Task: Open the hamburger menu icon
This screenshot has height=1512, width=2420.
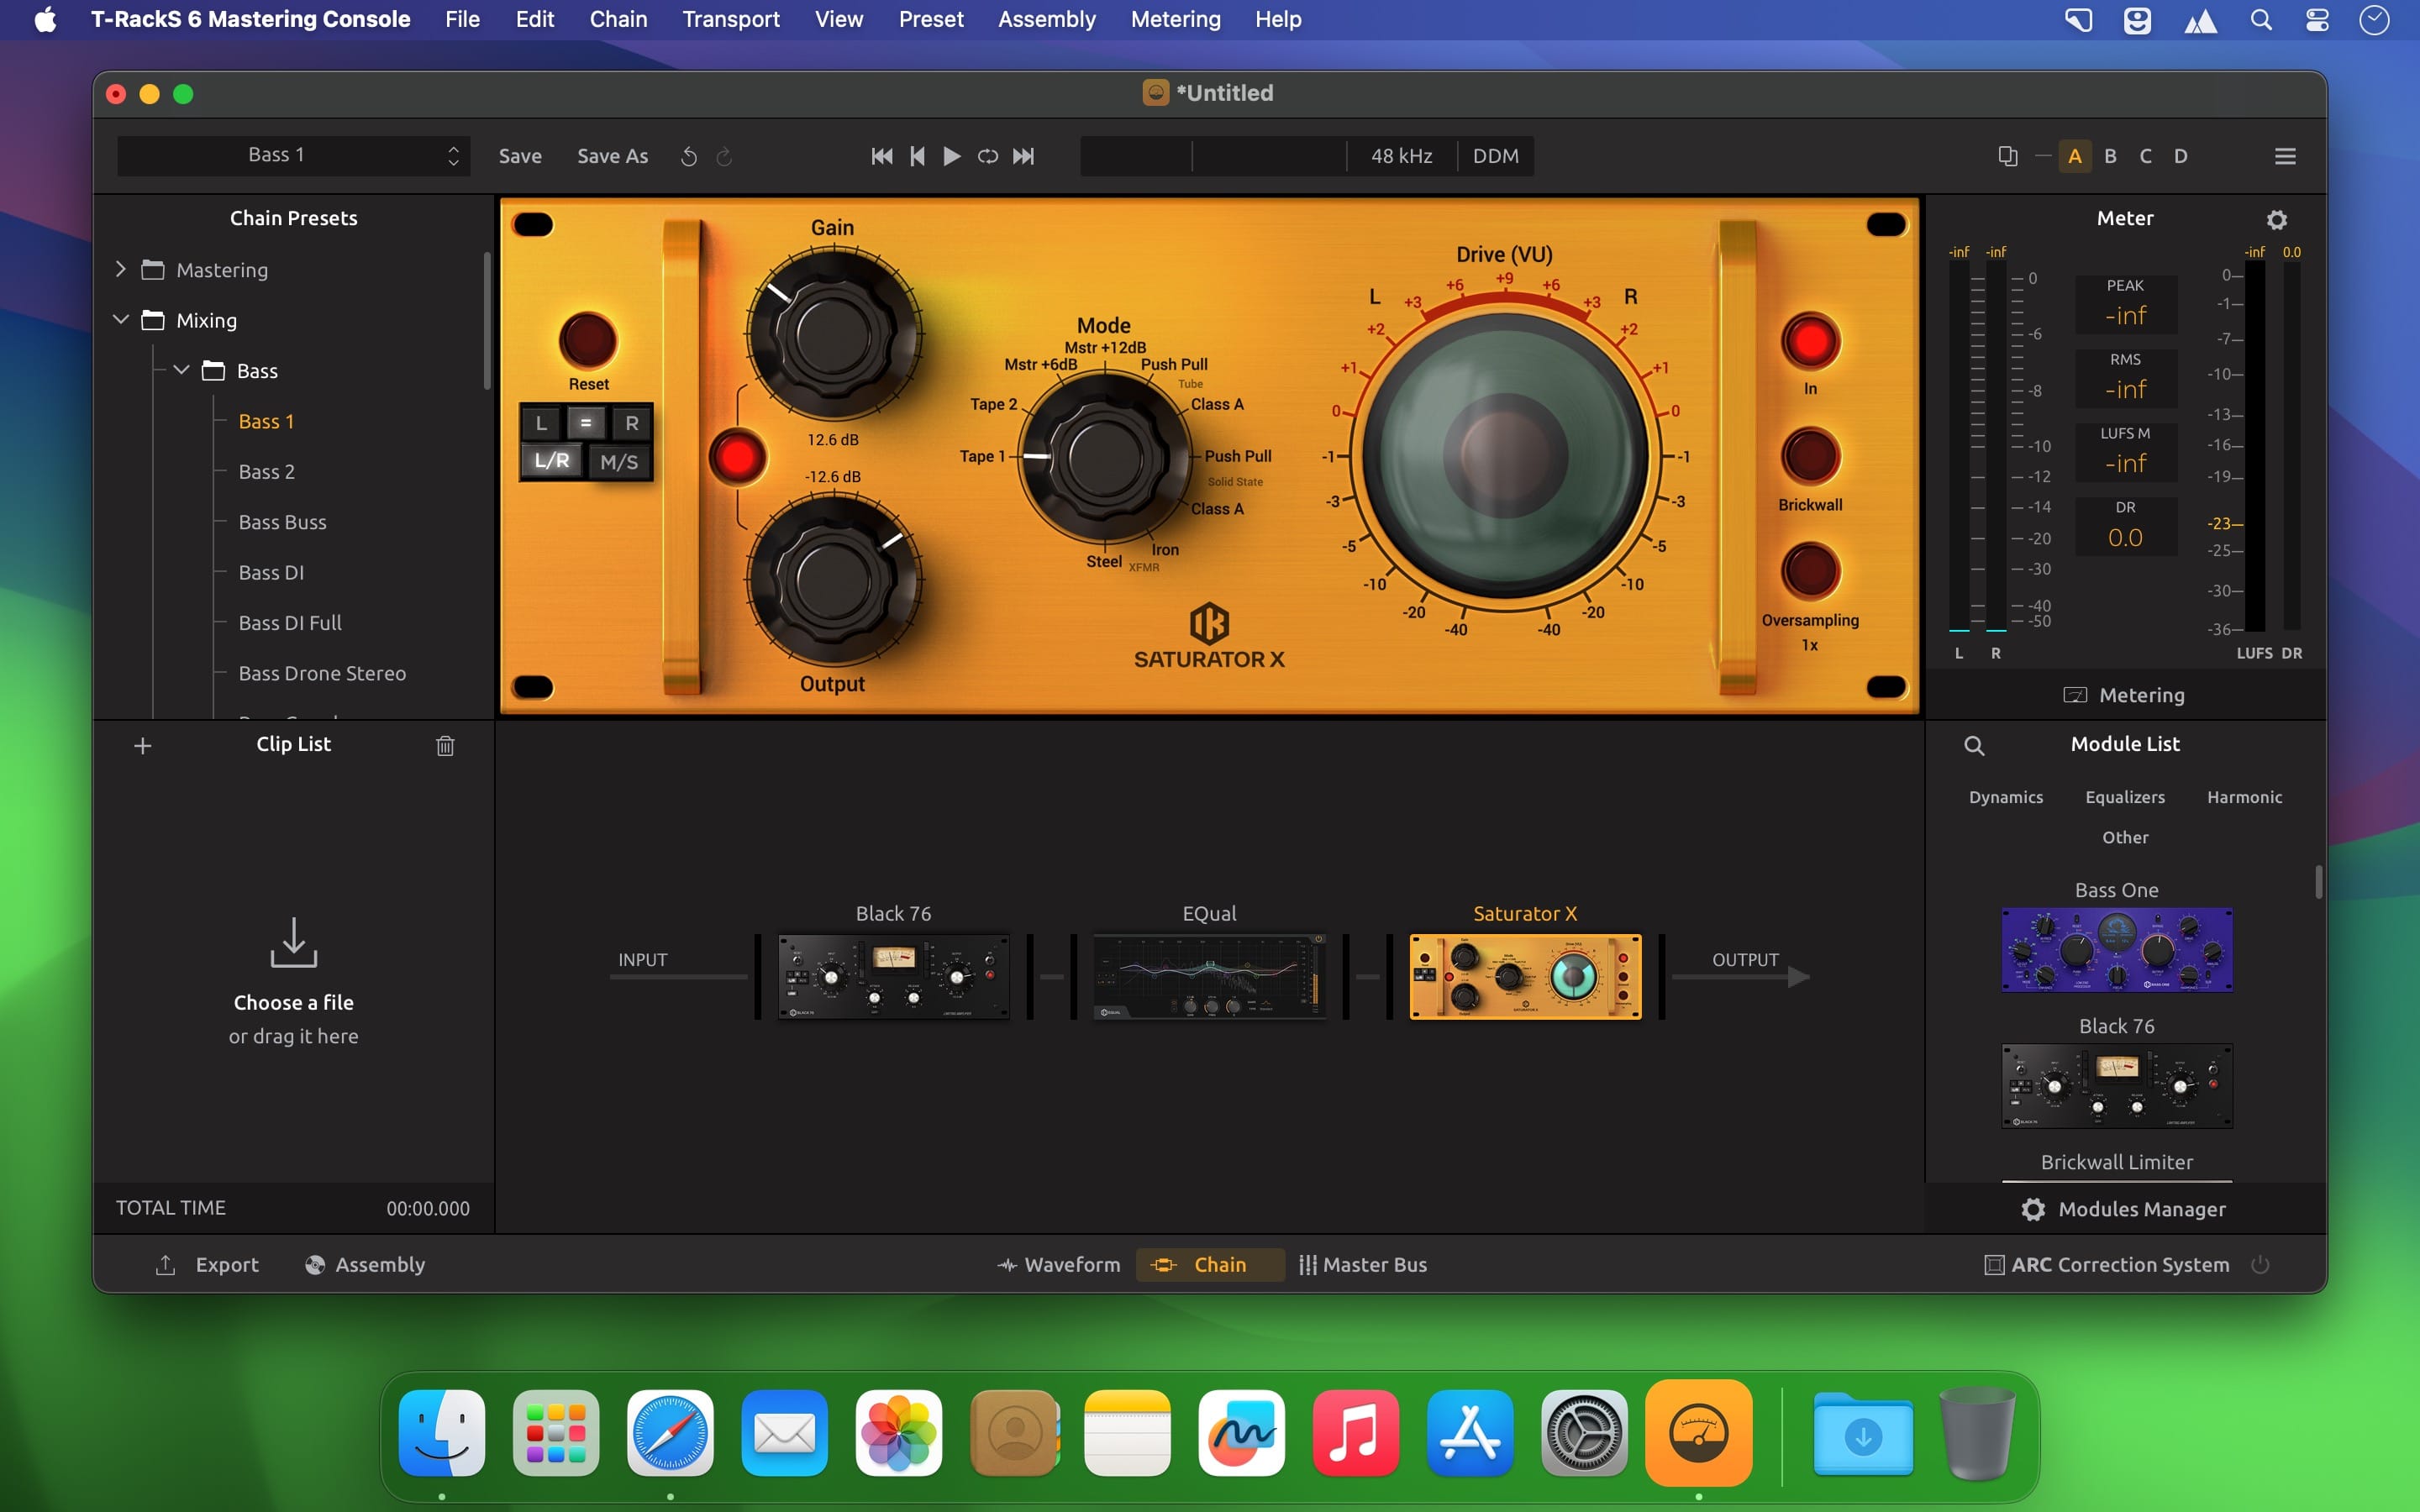Action: coord(2285,156)
